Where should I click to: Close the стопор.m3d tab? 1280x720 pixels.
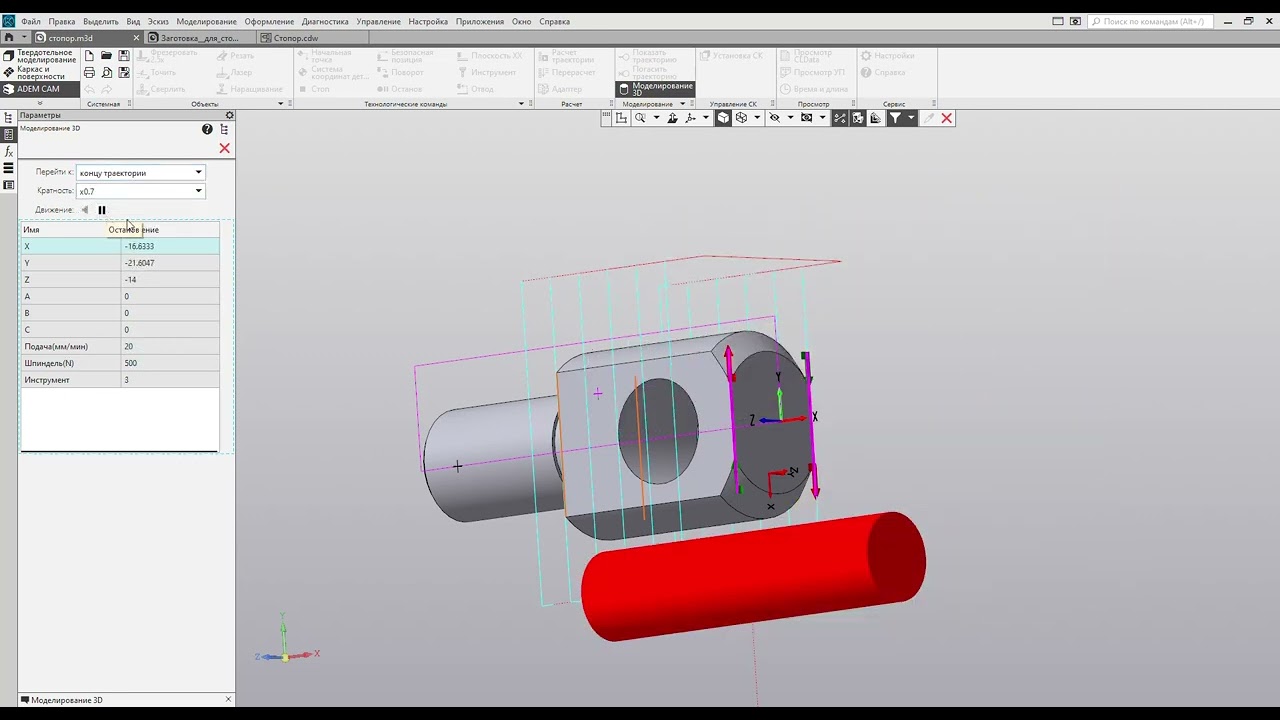[136, 38]
